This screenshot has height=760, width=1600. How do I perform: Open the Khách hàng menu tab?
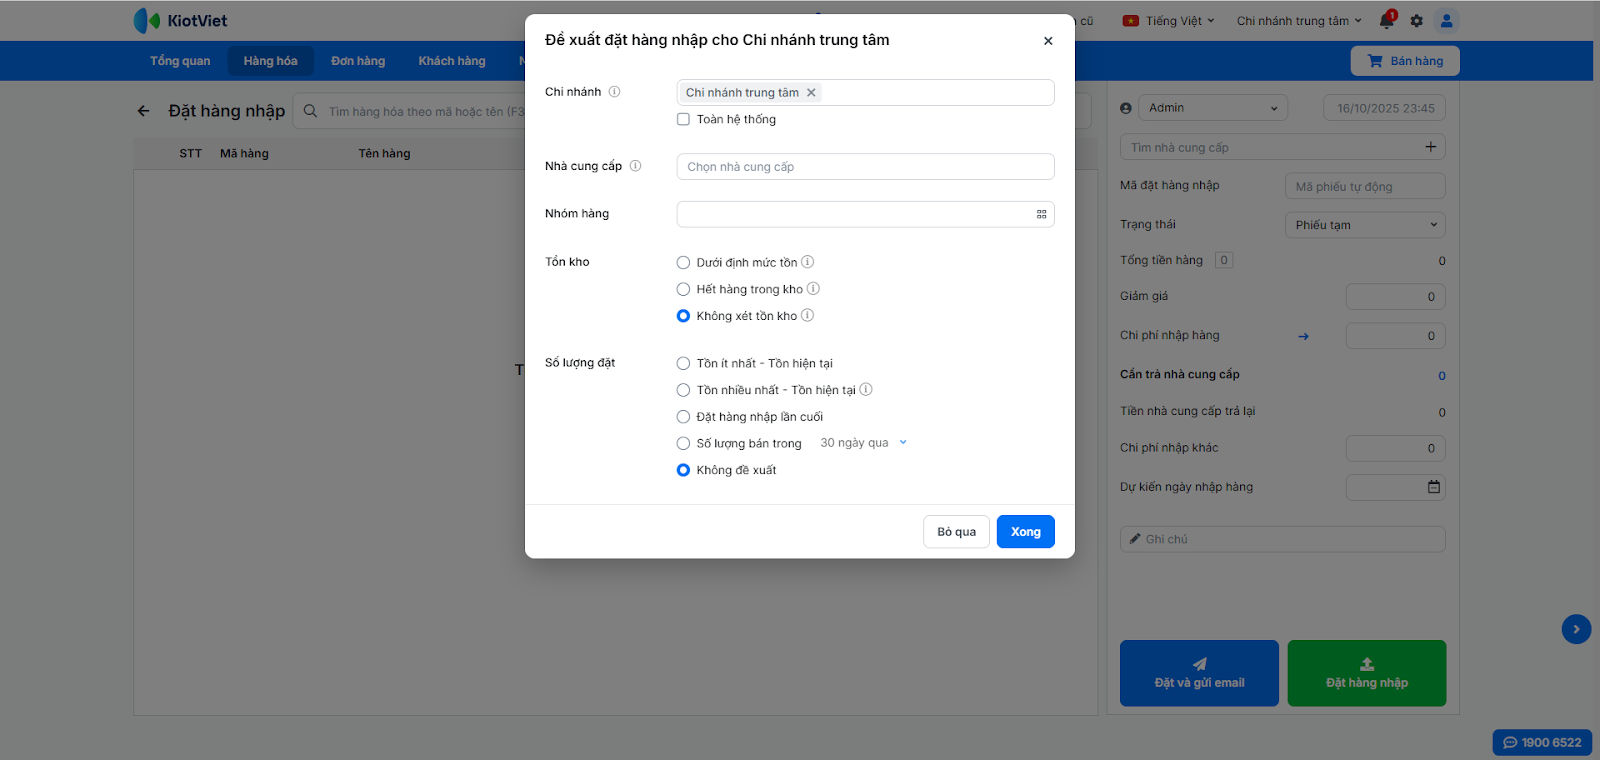point(452,61)
